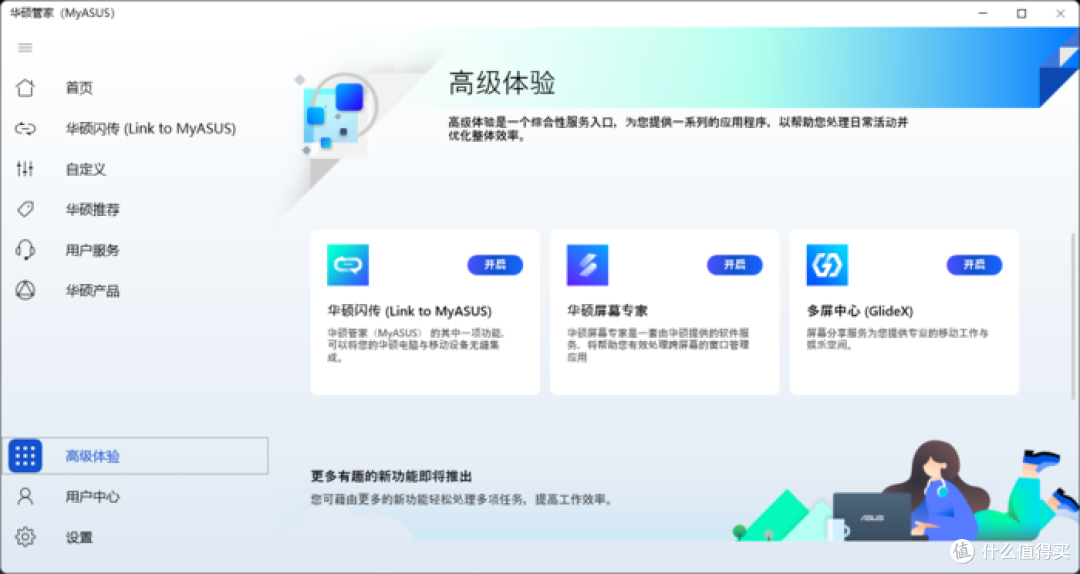Minimize the MyASUS window
This screenshot has width=1080, height=574.
pyautogui.click(x=983, y=13)
